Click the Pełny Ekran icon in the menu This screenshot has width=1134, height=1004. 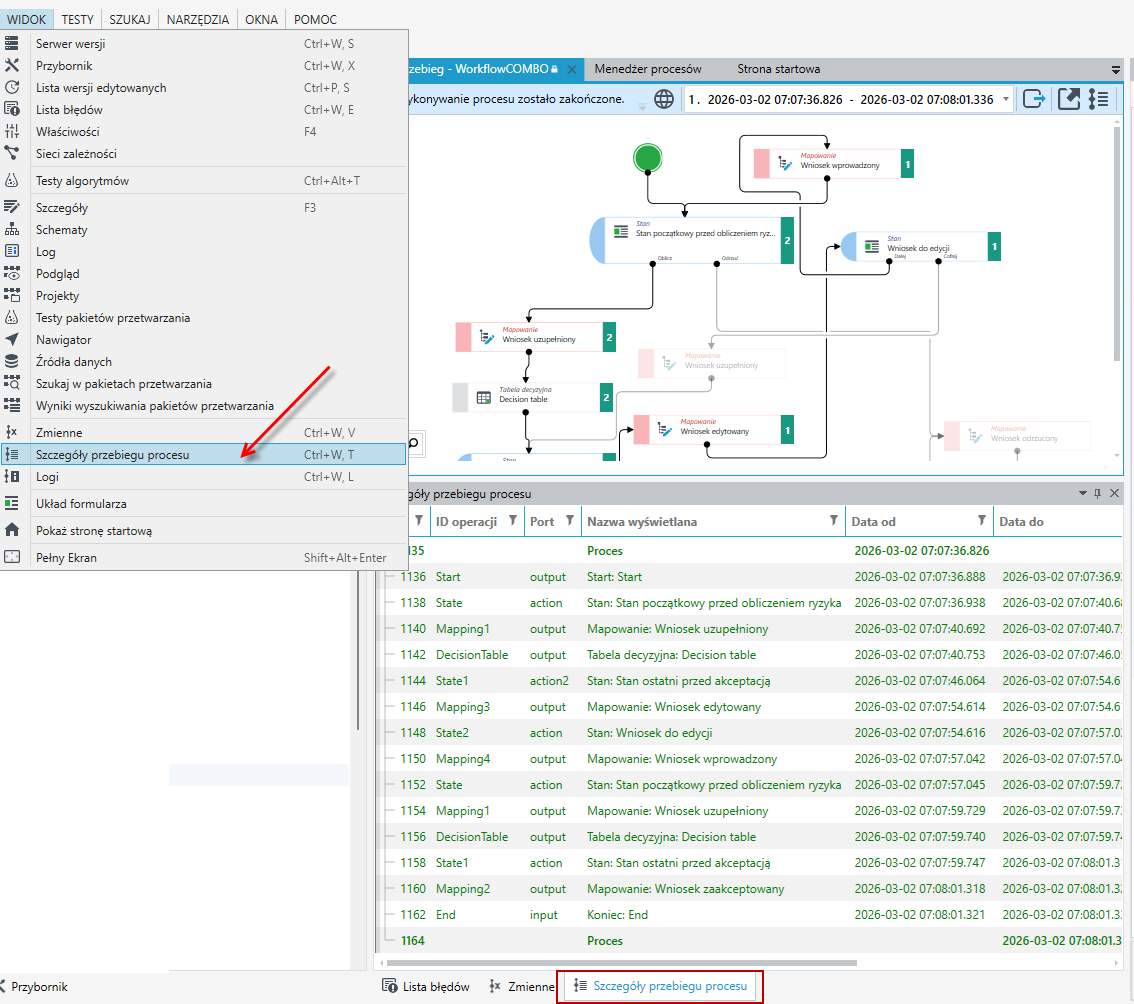point(12,557)
